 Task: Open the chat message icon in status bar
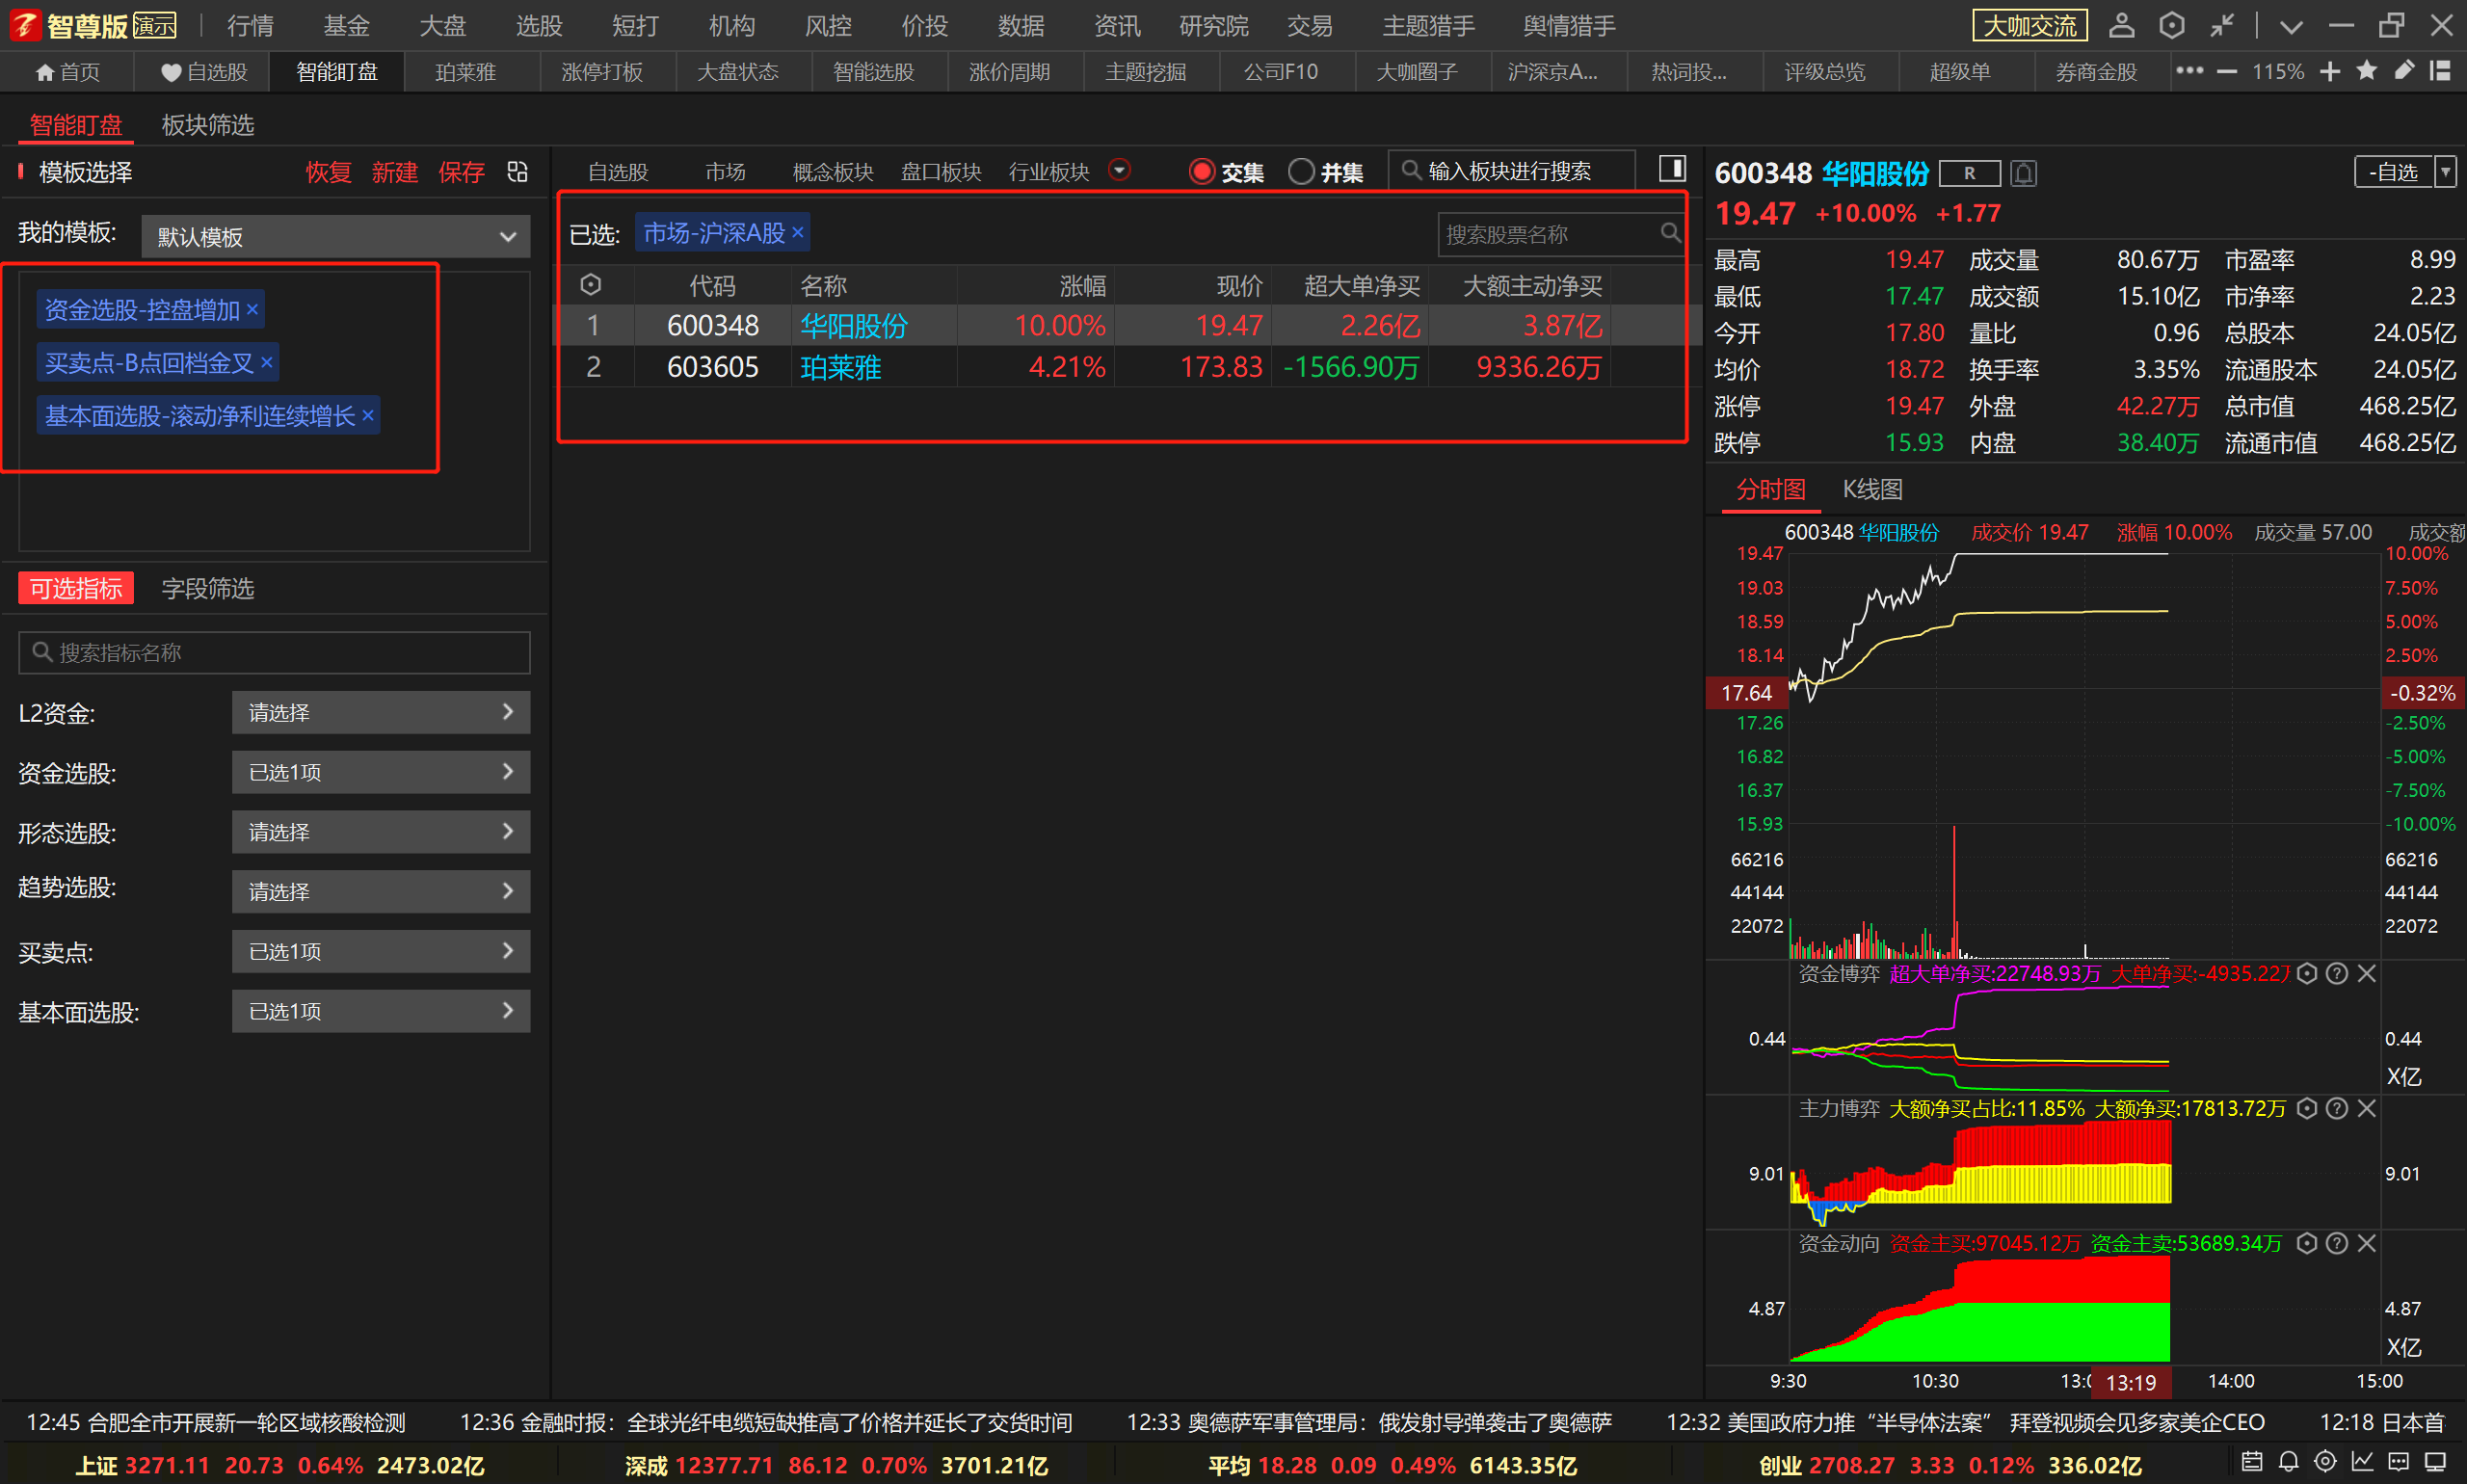(2400, 1462)
